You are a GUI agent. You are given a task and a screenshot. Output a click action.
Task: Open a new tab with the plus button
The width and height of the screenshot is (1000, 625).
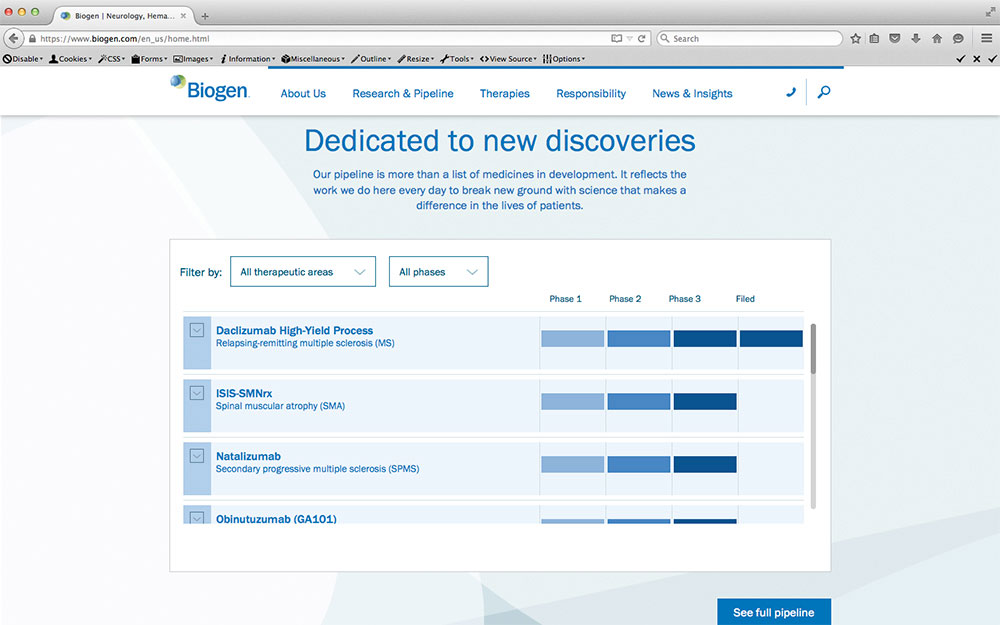click(205, 16)
